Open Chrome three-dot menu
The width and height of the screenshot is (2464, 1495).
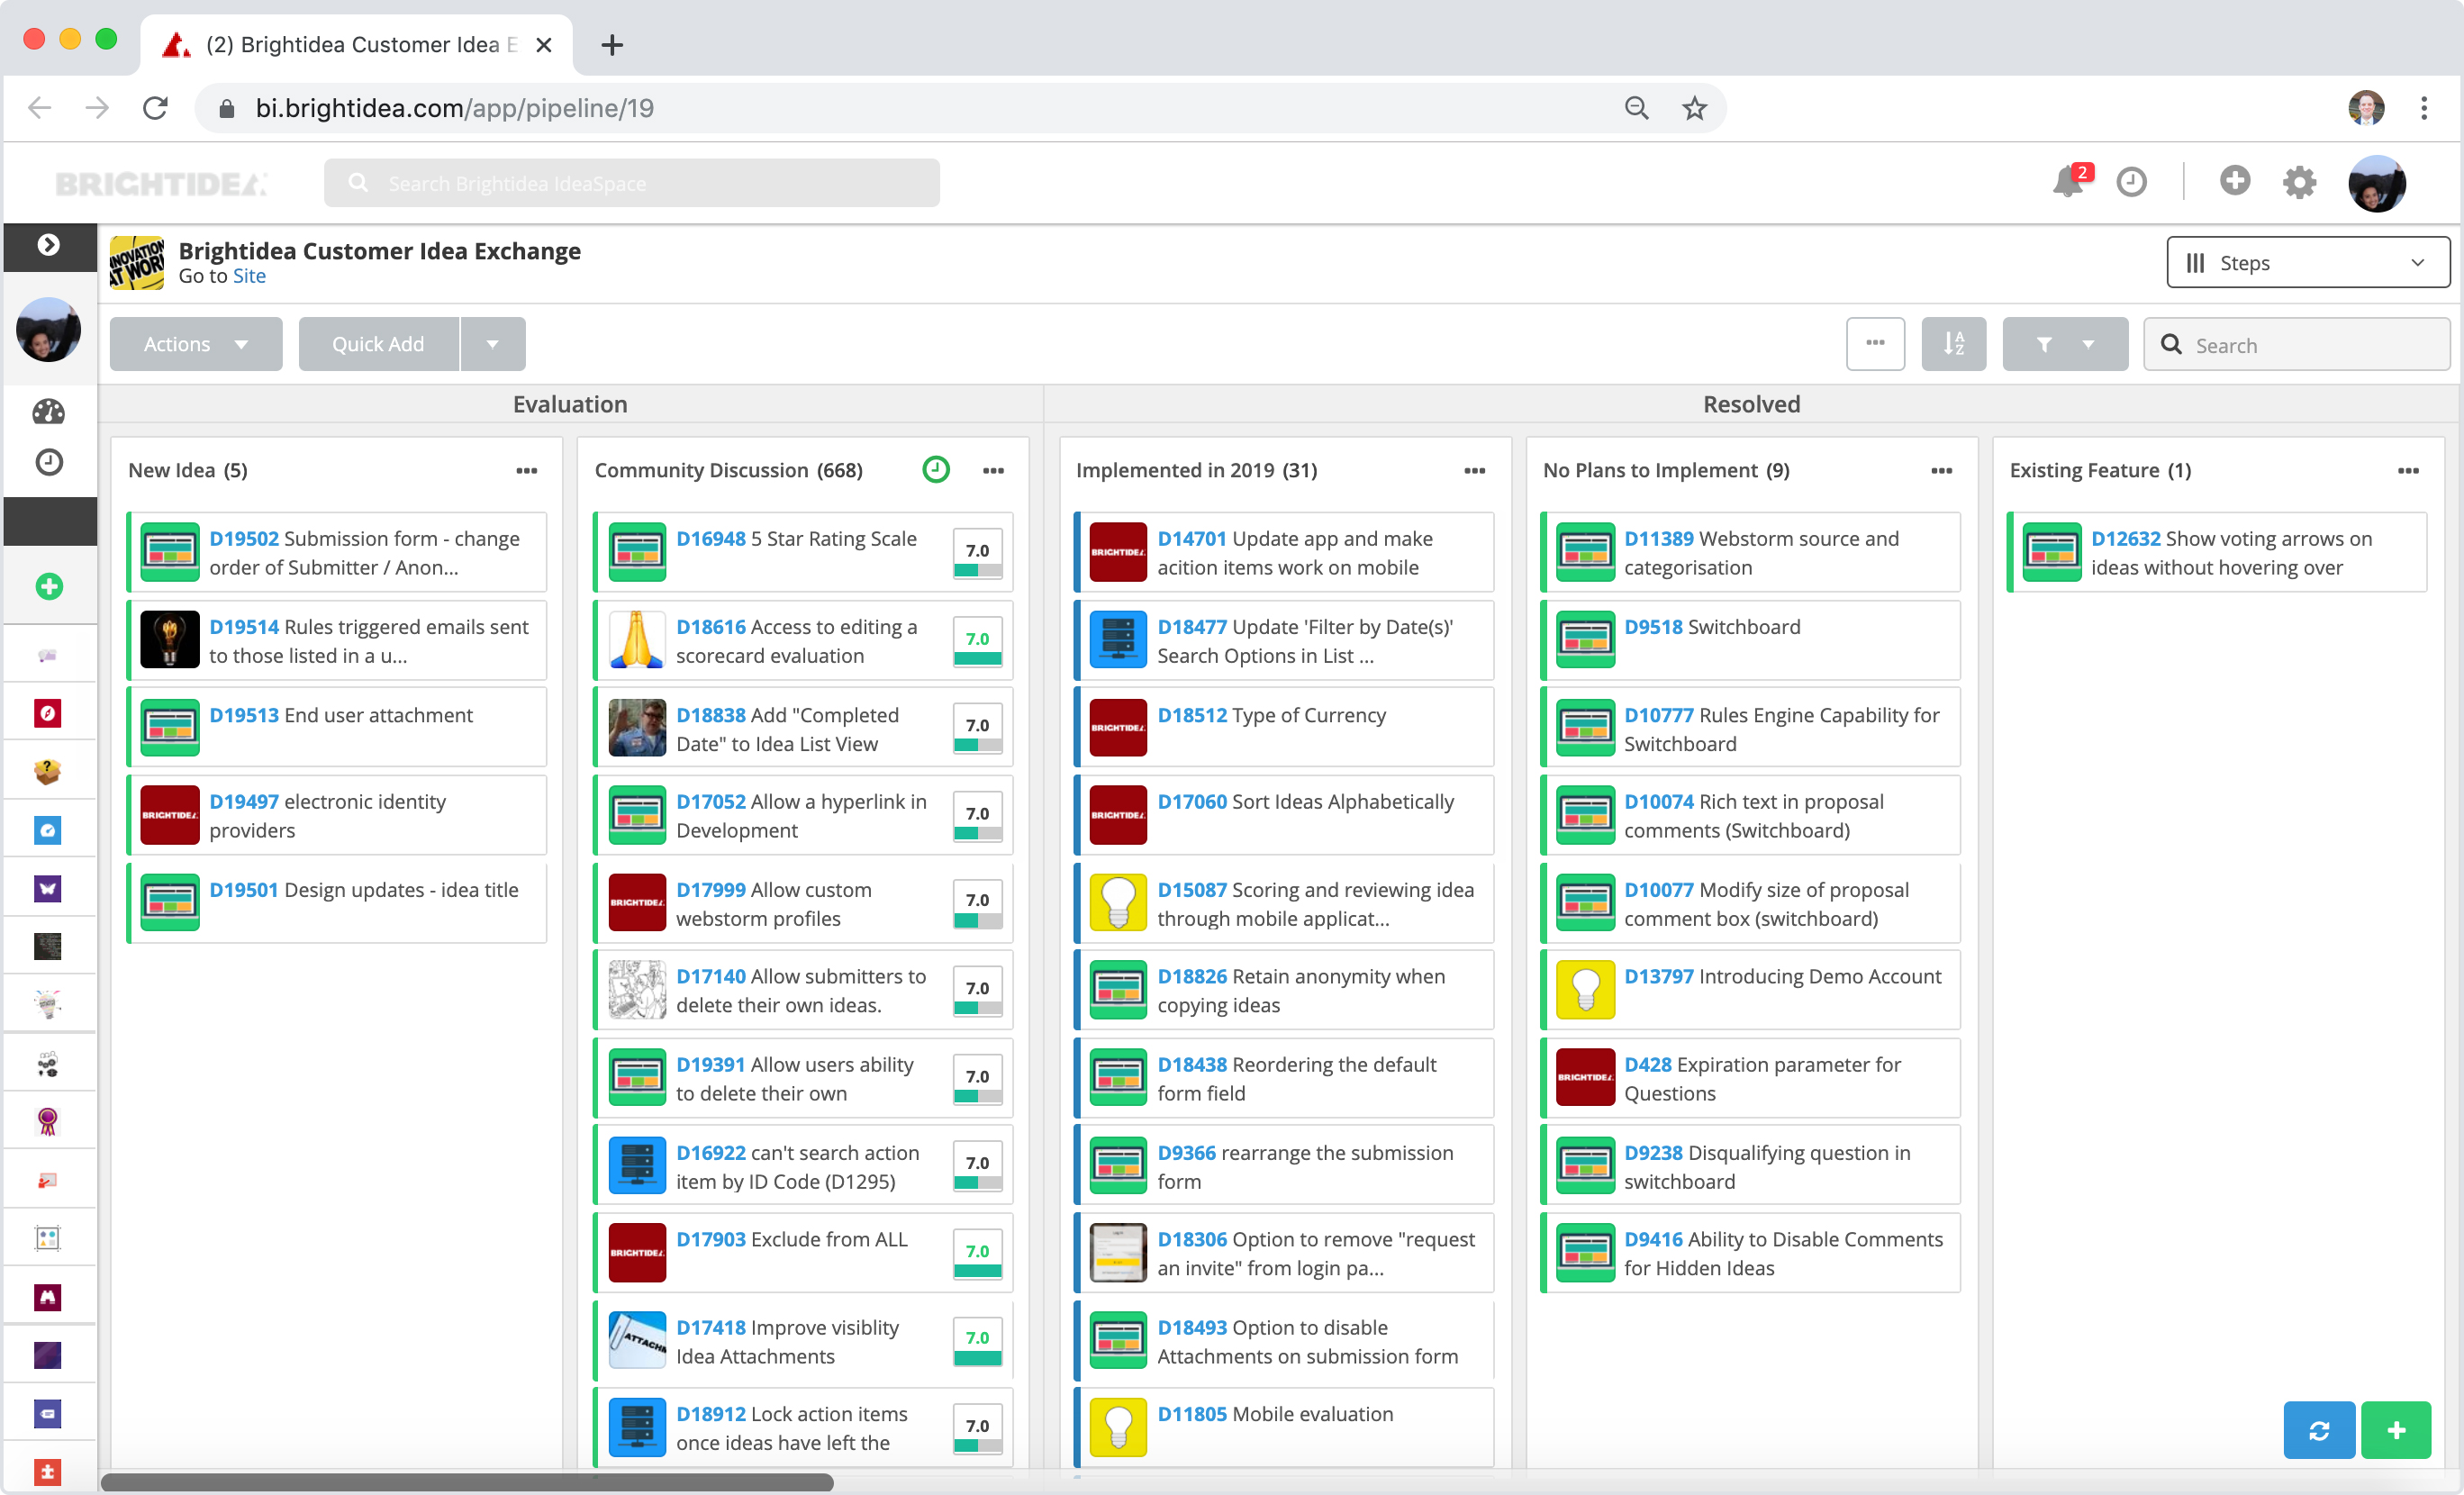(2423, 108)
